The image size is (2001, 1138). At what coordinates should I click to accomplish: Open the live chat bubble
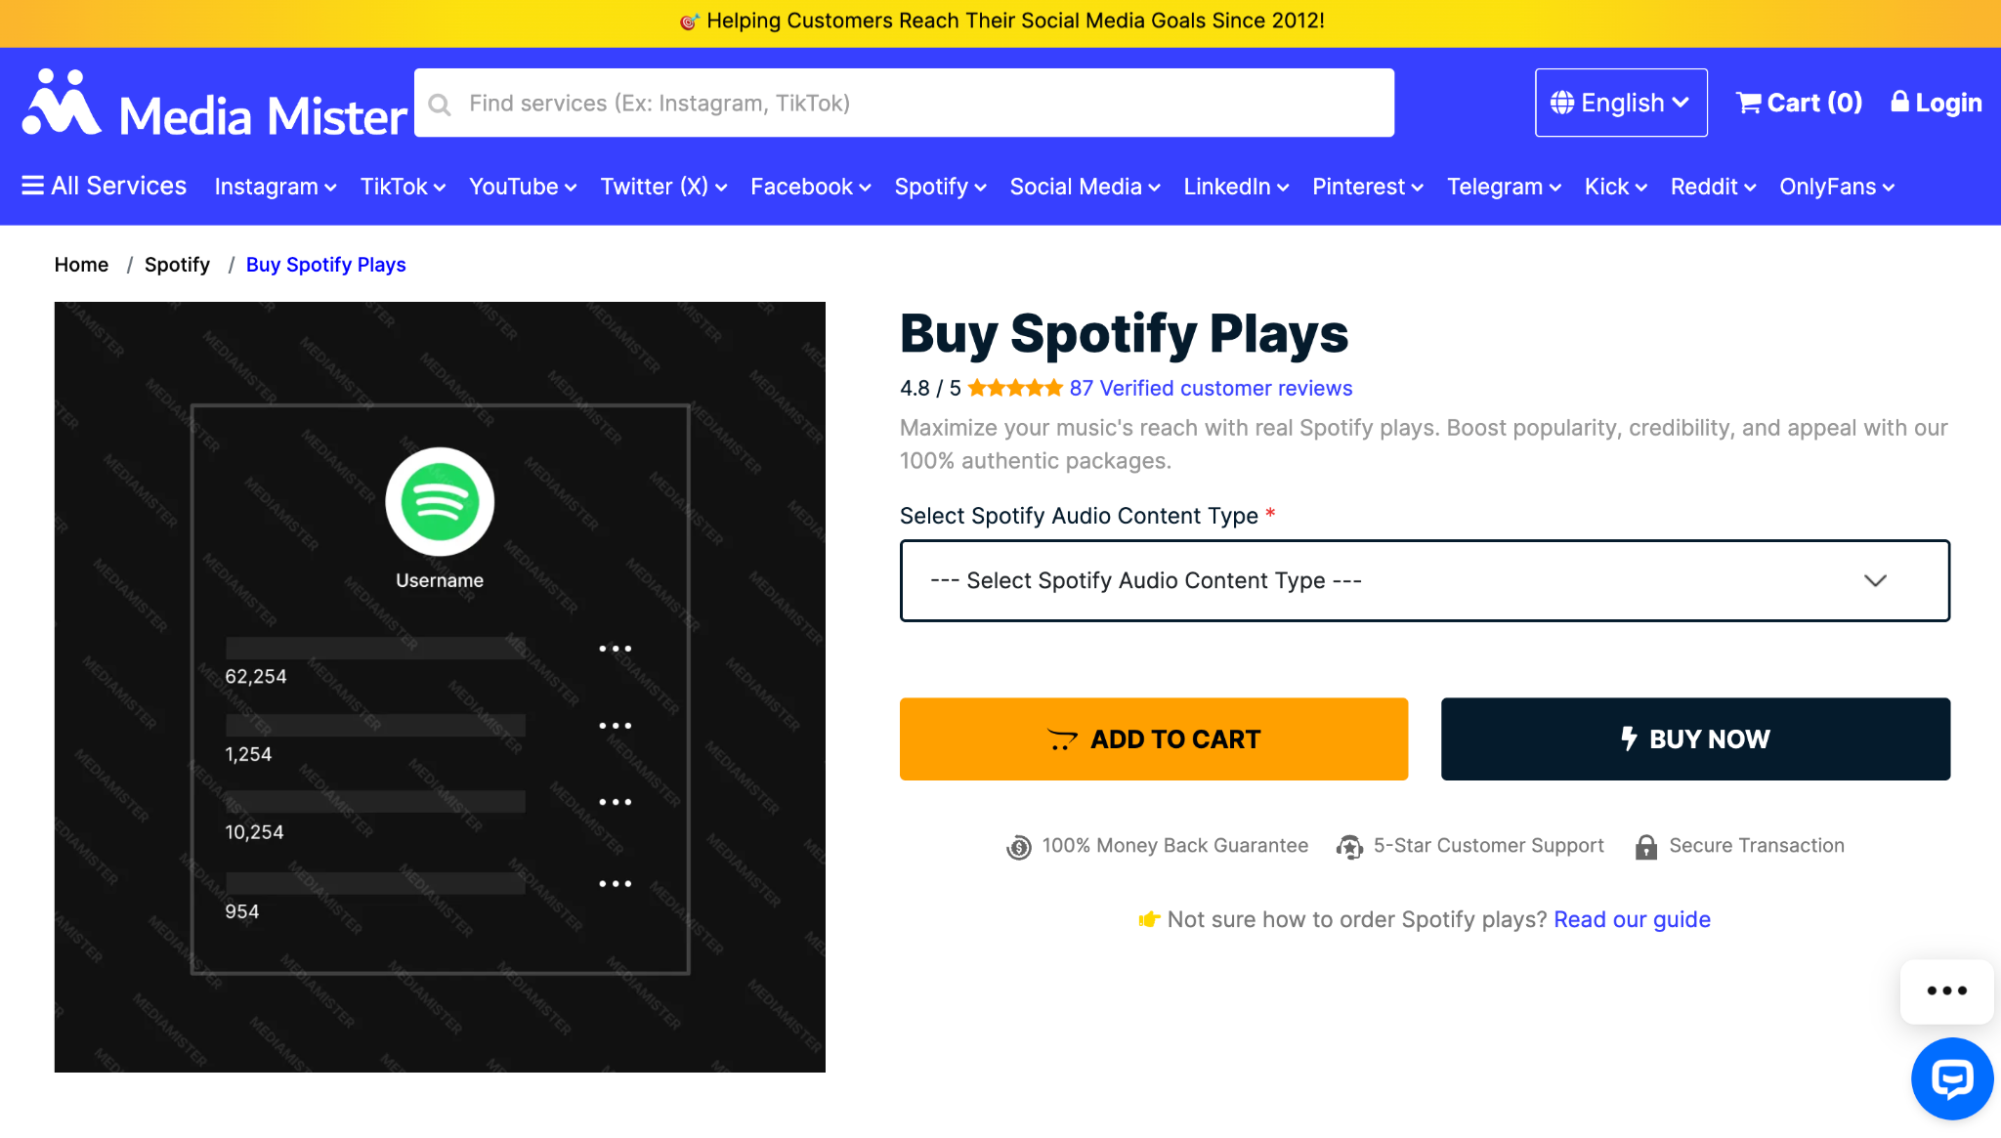(x=1951, y=1078)
